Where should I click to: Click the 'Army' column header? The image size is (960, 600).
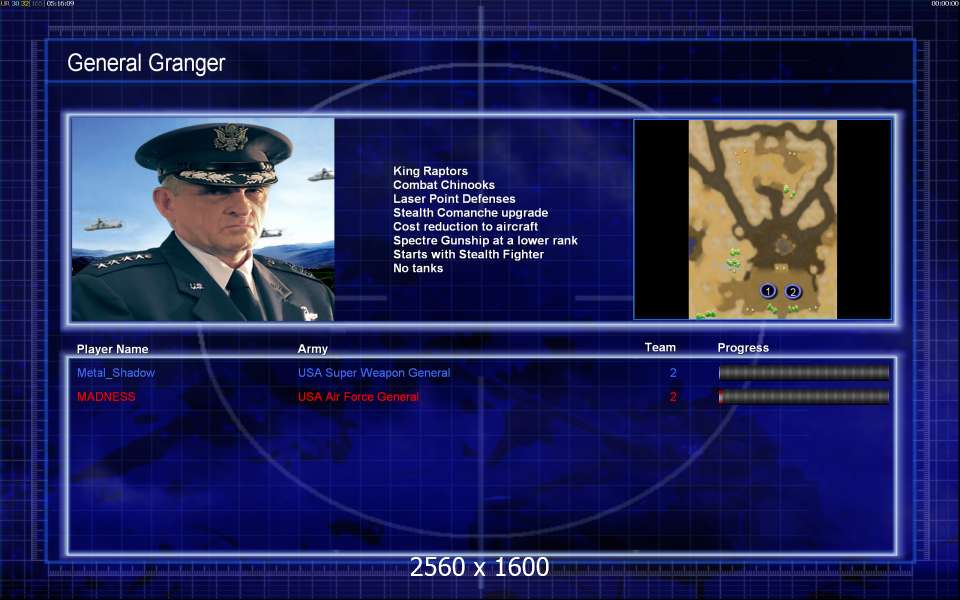(313, 349)
